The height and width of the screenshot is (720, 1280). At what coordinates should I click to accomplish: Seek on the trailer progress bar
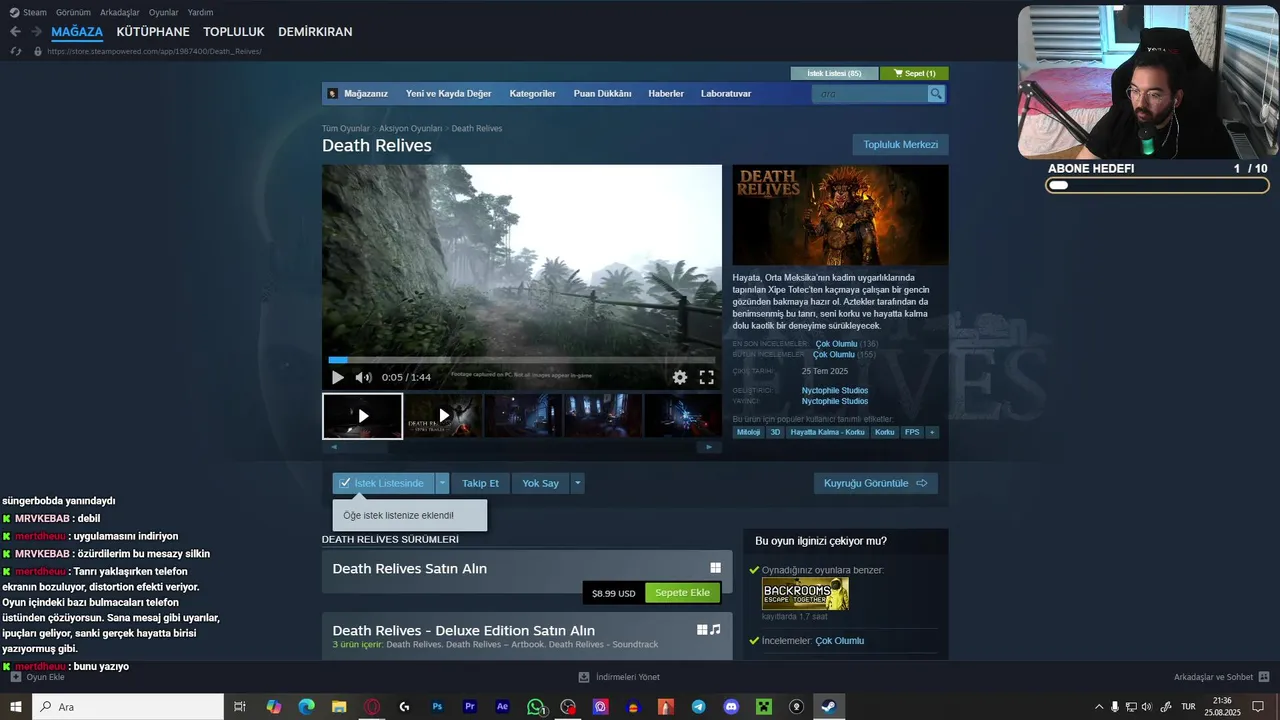(522, 360)
